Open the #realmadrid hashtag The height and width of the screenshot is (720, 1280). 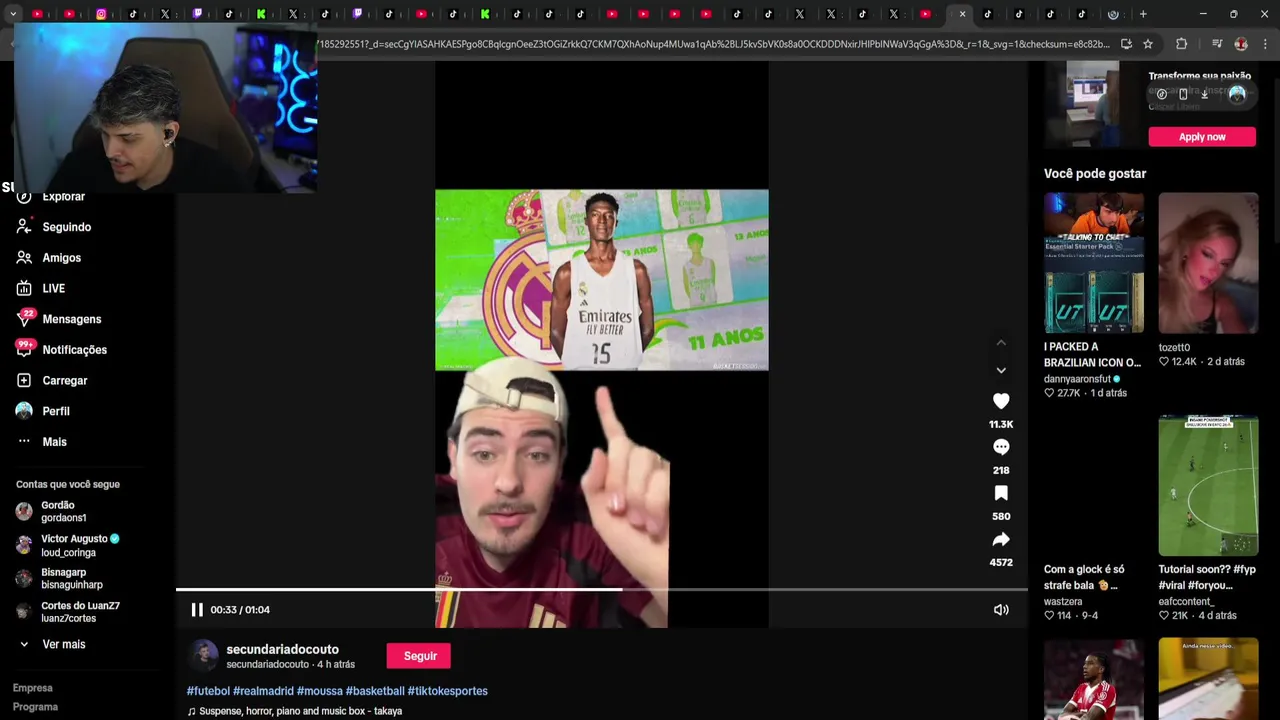pos(263,691)
